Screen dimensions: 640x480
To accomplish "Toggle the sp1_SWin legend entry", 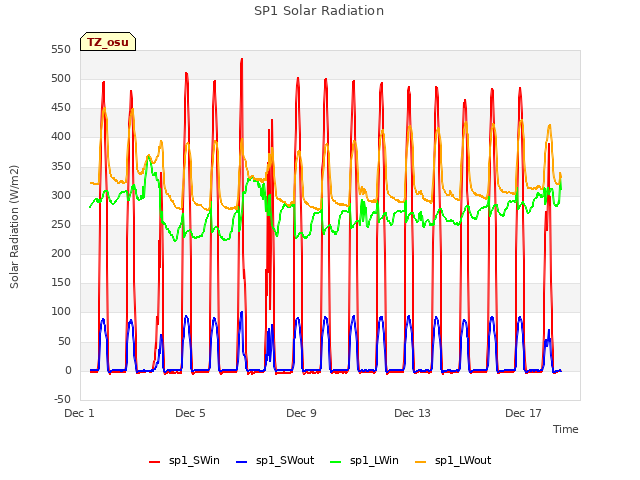I will [184, 461].
